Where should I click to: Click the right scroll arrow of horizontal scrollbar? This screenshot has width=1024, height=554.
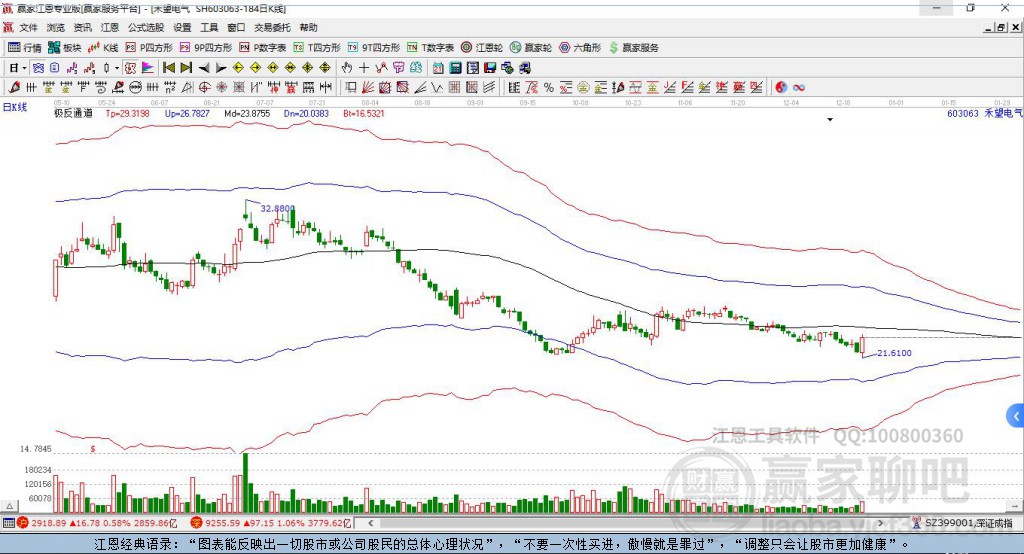point(880,523)
